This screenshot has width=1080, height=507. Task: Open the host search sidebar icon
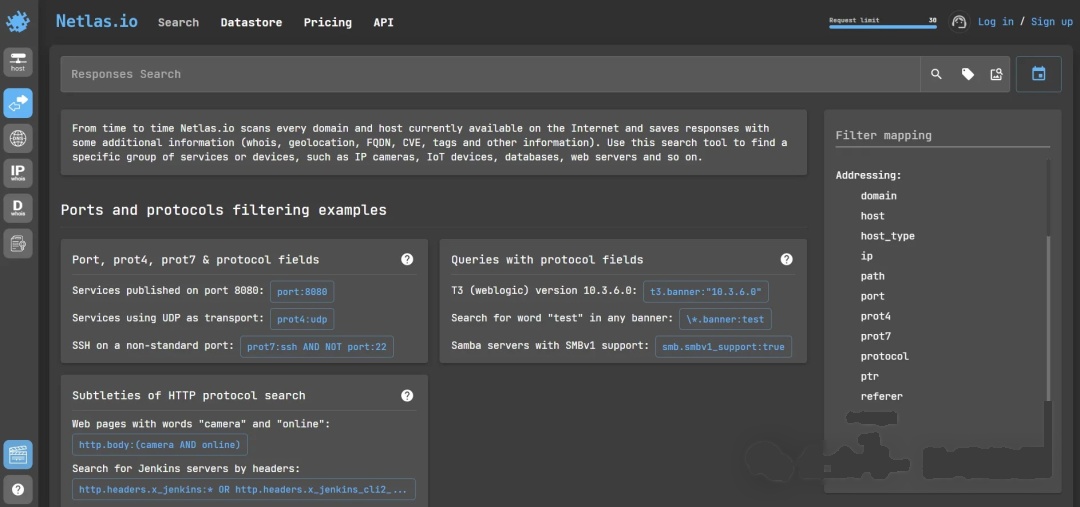pyautogui.click(x=18, y=62)
